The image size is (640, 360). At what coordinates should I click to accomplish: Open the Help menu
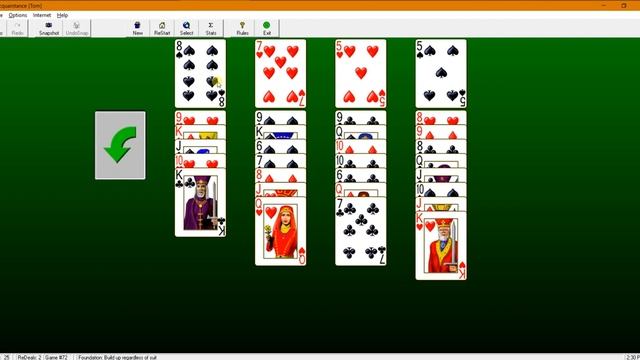pyautogui.click(x=62, y=15)
